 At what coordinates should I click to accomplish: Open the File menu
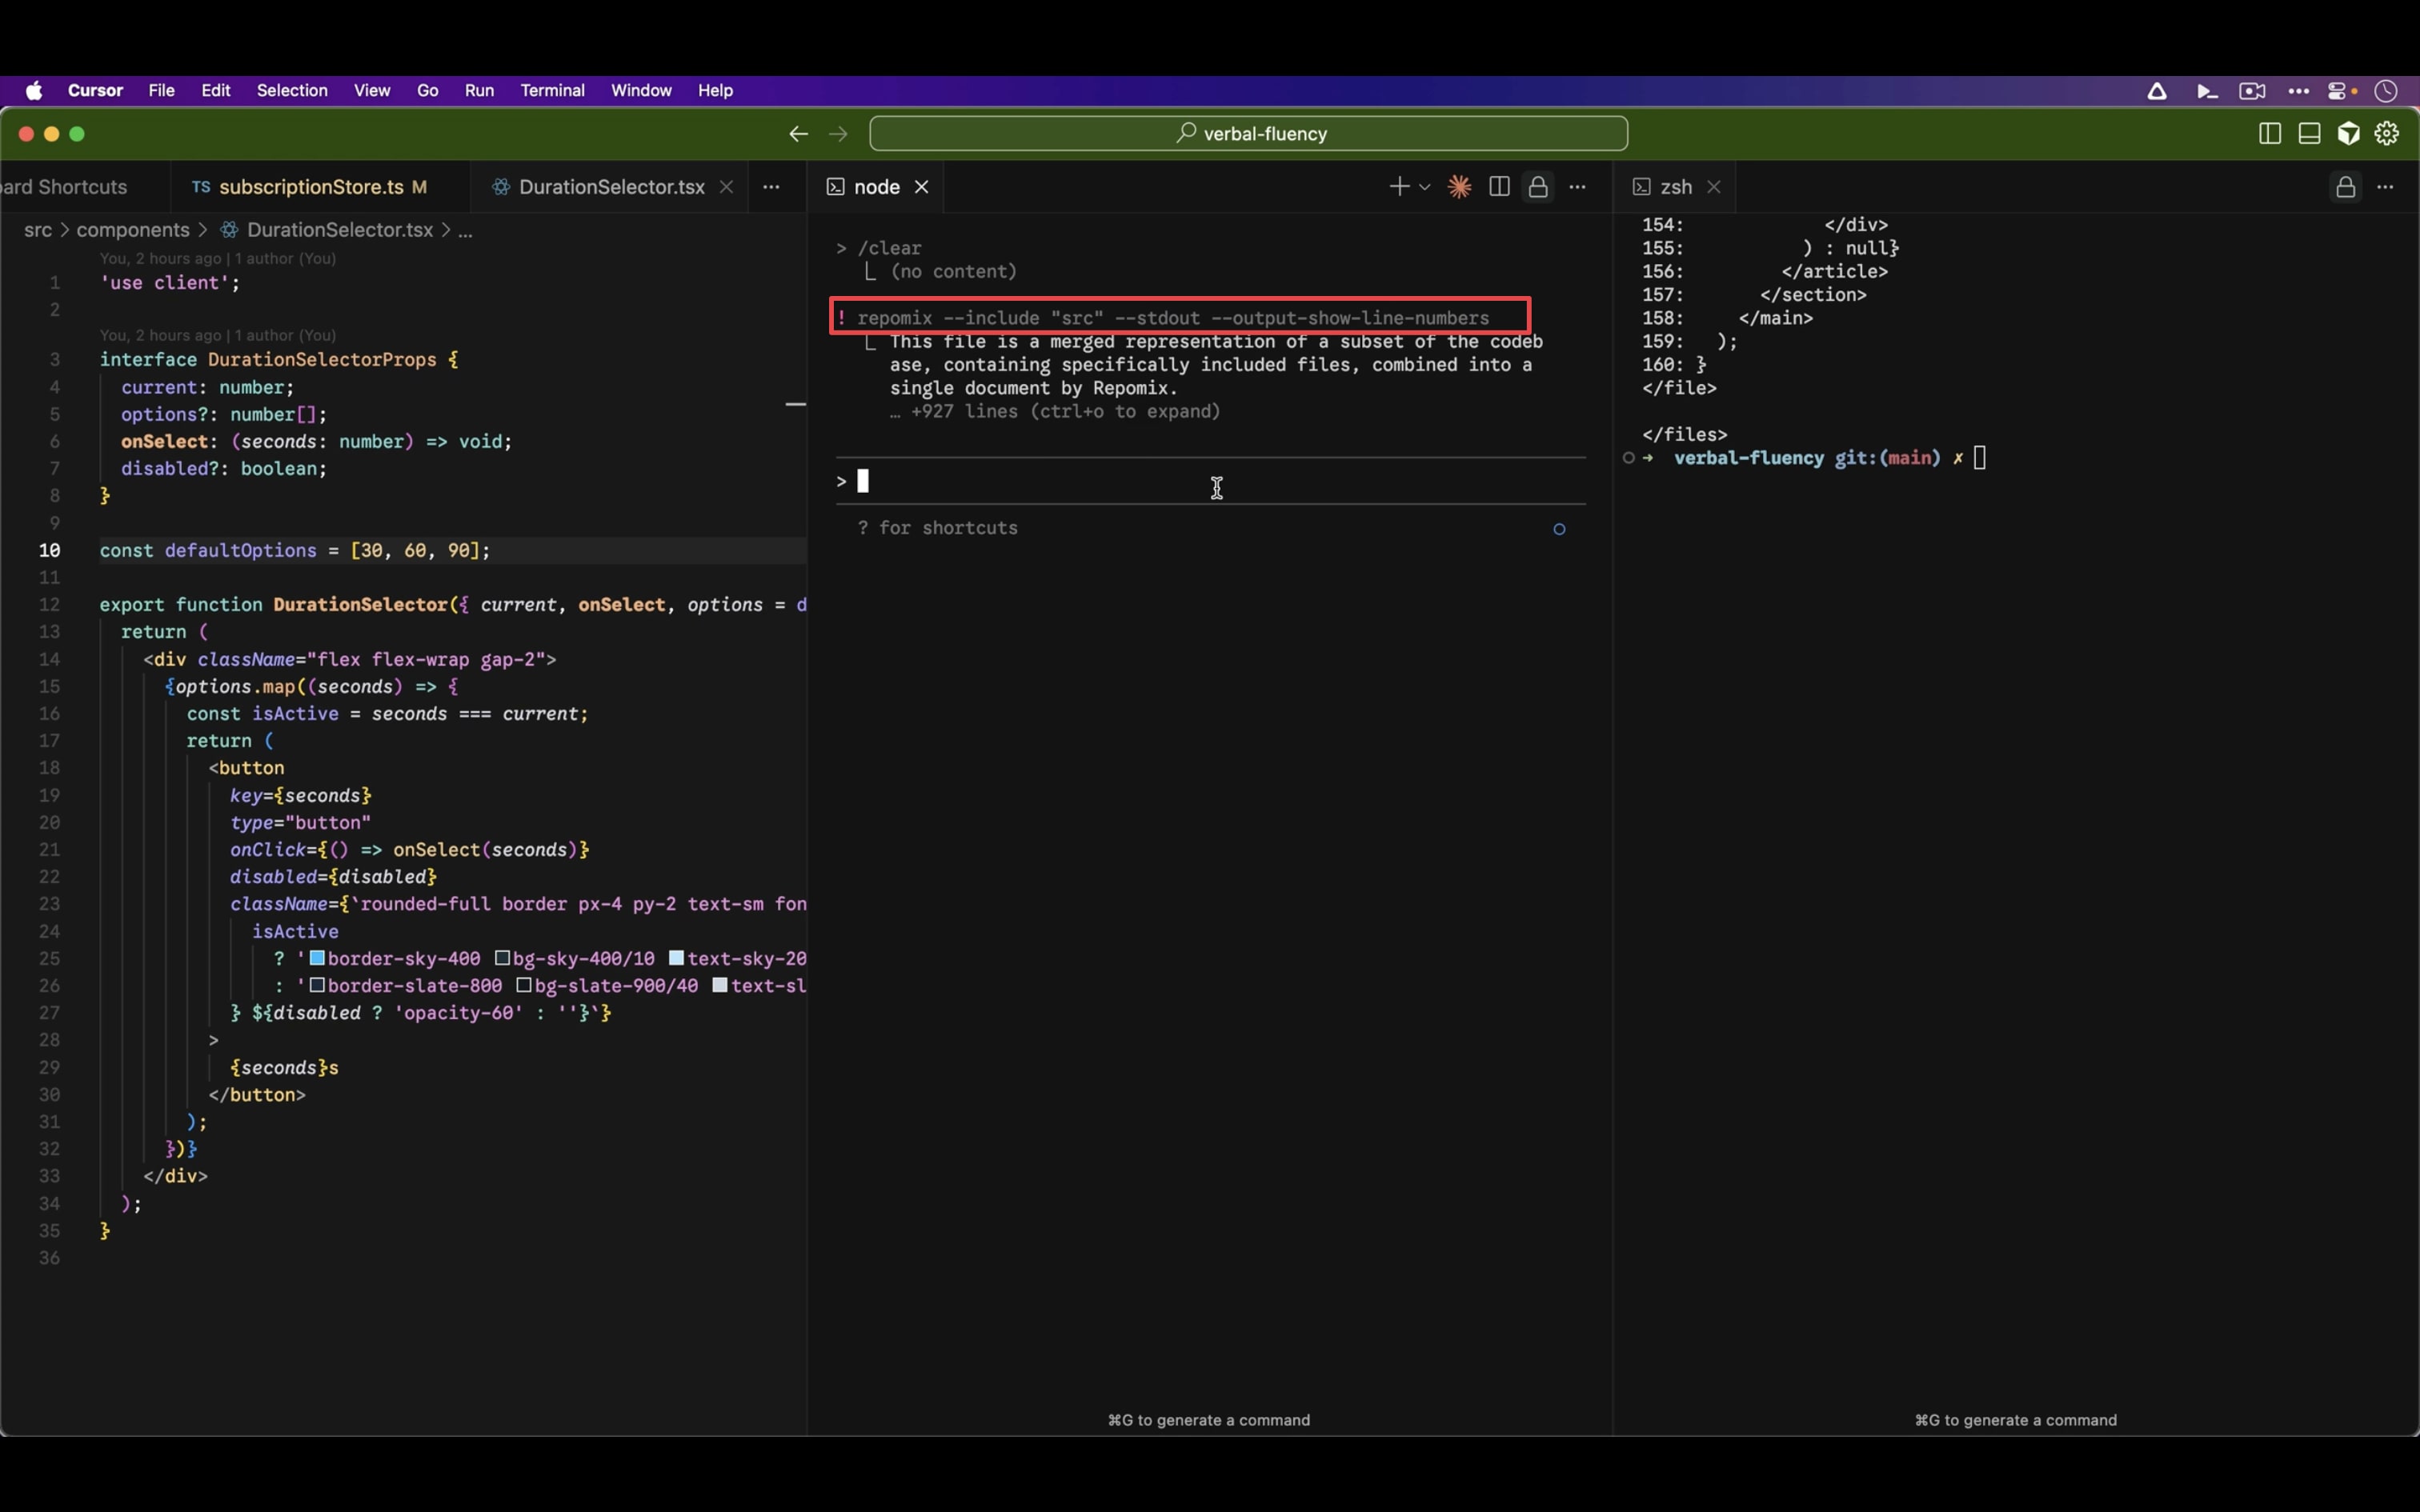(x=161, y=91)
